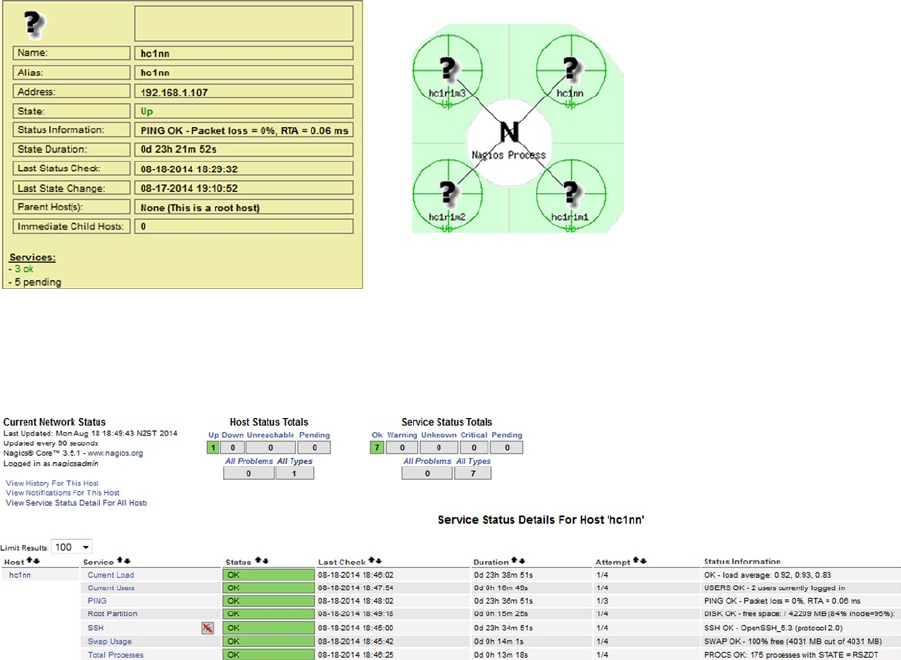Sort ascending by Duration column arrow

click(515, 561)
